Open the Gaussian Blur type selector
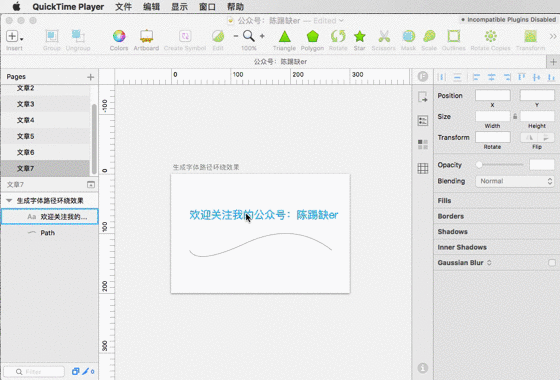 point(489,262)
